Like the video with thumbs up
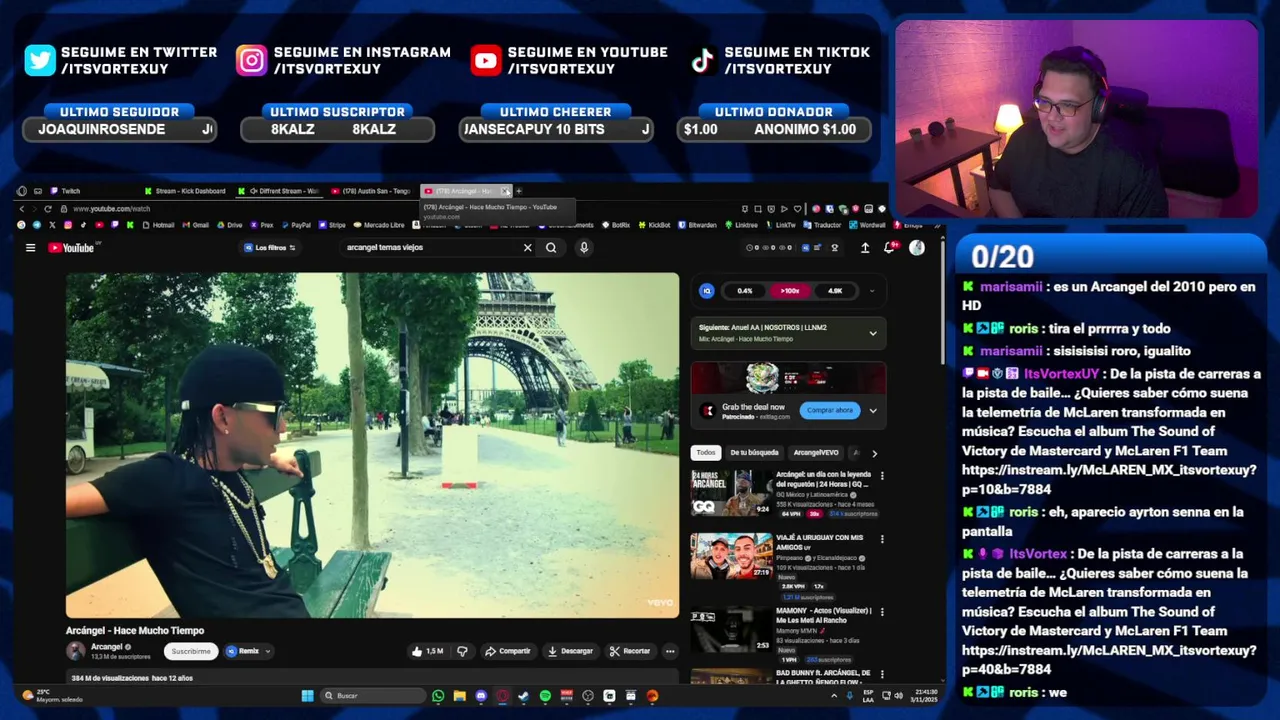The width and height of the screenshot is (1280, 720). pos(427,651)
